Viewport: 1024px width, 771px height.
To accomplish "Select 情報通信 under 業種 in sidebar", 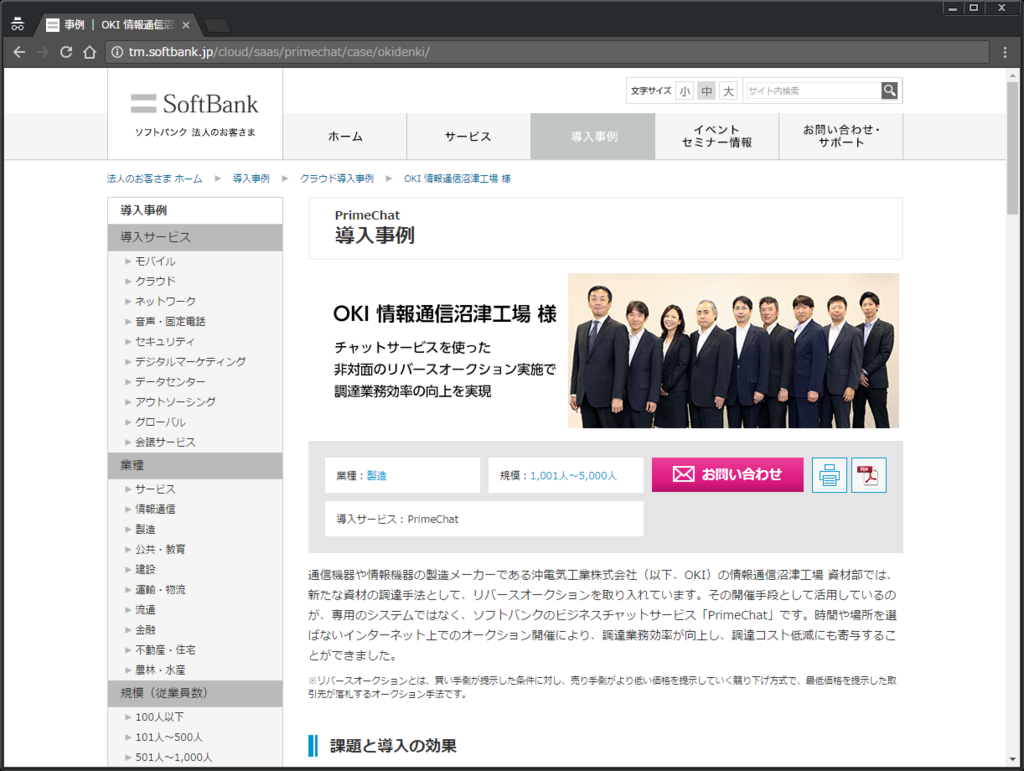I will tap(155, 509).
